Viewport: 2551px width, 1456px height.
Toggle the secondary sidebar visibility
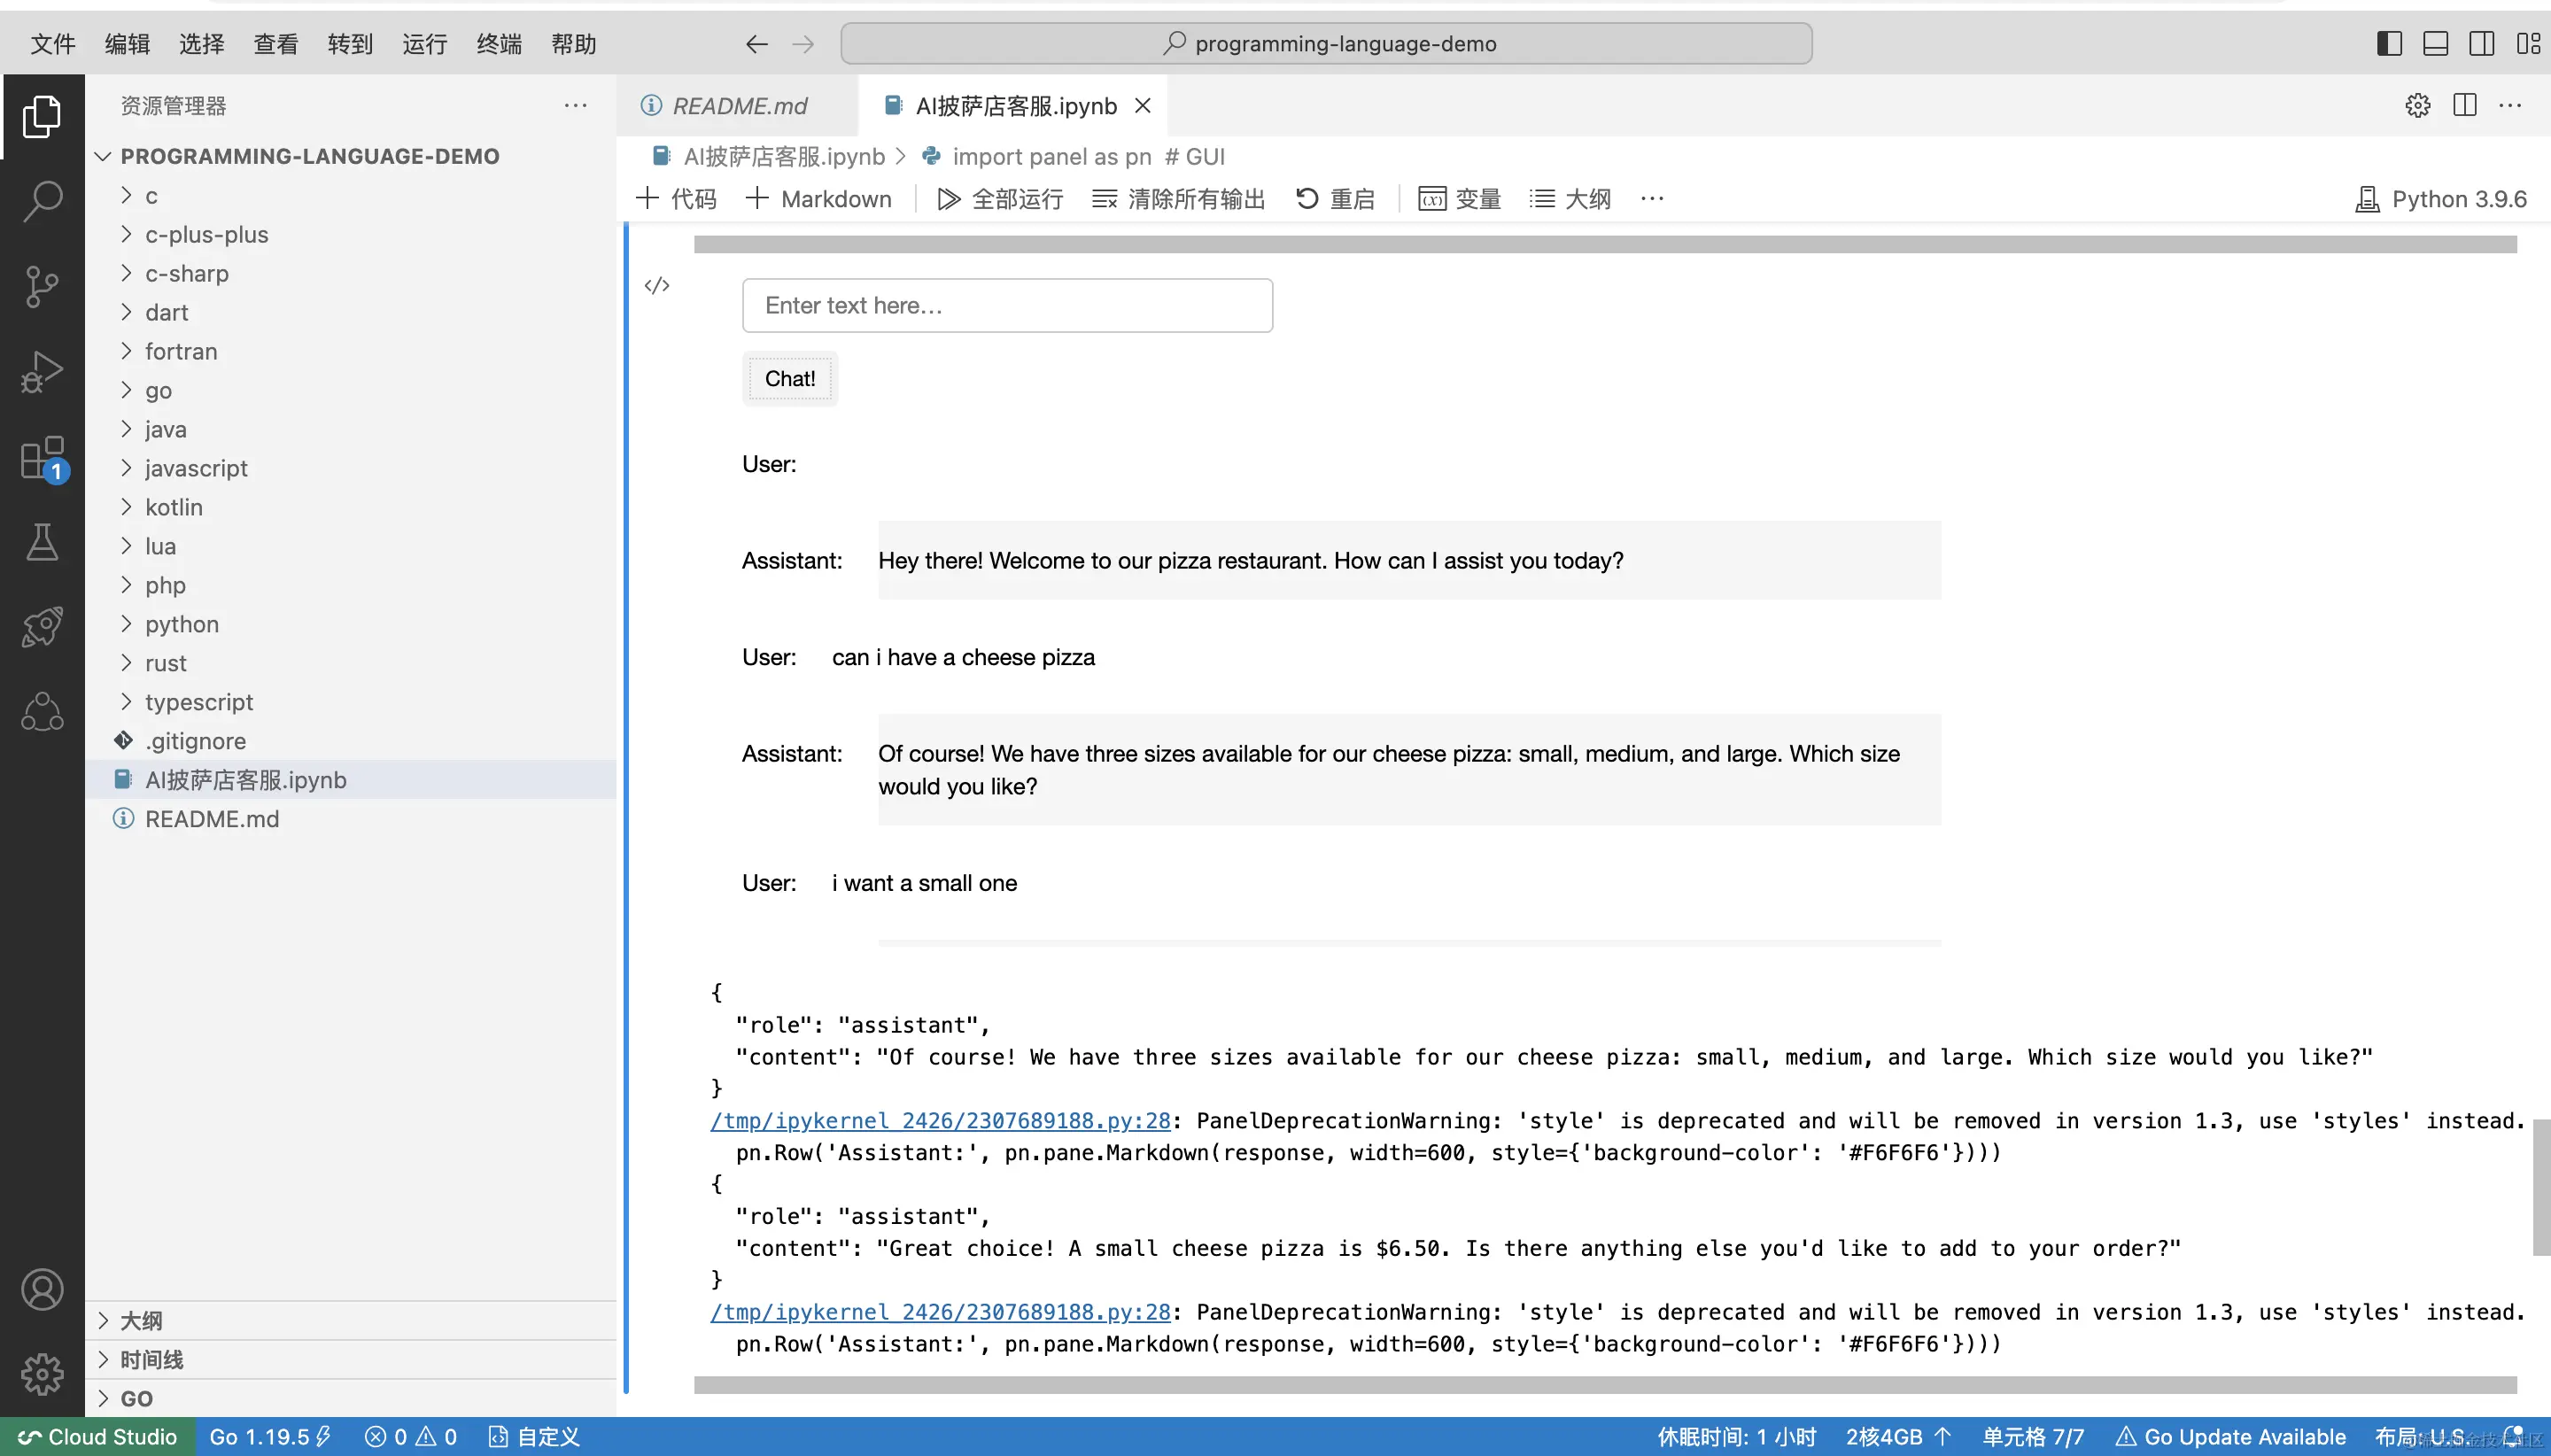point(2481,44)
